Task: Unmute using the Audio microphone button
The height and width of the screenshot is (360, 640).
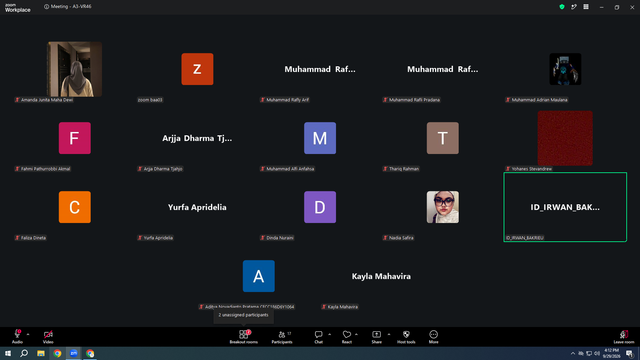Action: tap(17, 336)
